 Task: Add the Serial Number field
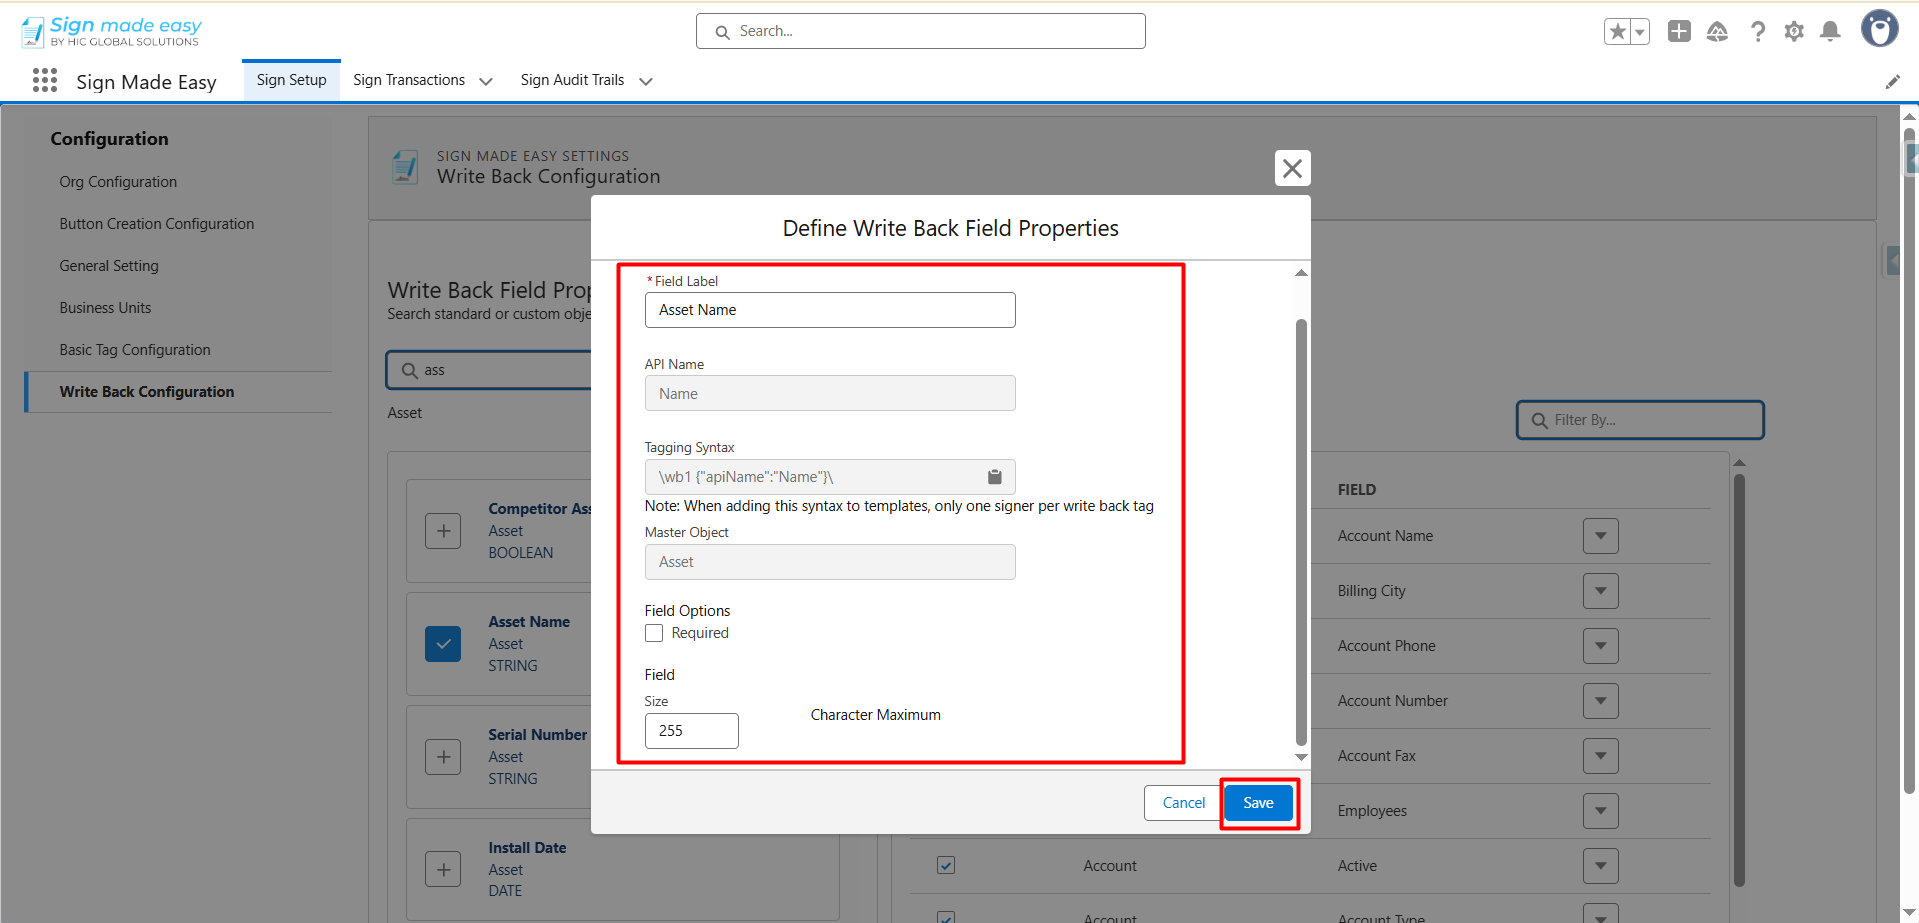coord(443,757)
